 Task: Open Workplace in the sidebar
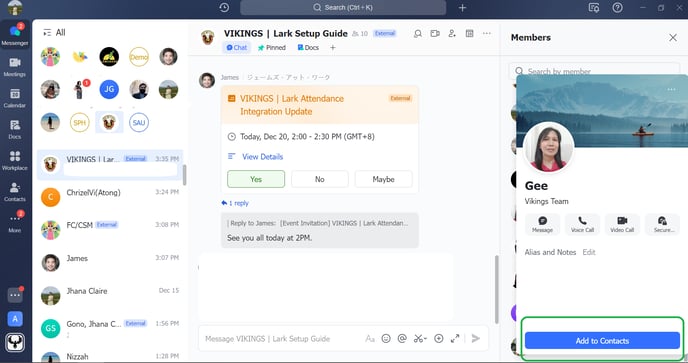click(x=15, y=160)
